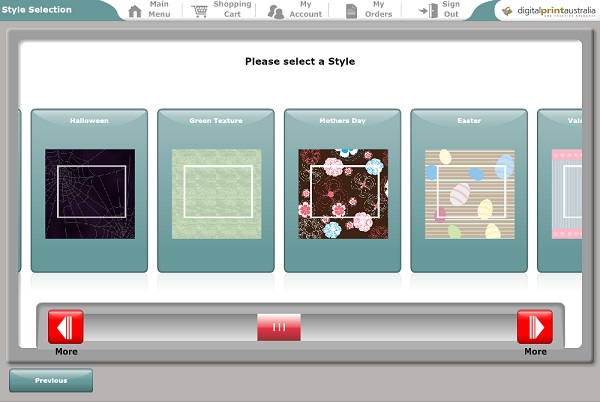Open the Shopping Cart text link
The width and height of the screenshot is (600, 402).
tap(232, 9)
